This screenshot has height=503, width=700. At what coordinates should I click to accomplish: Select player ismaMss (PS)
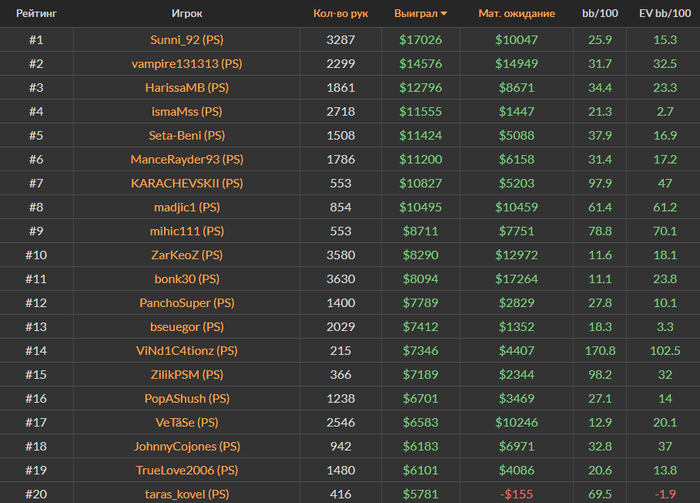(x=187, y=112)
